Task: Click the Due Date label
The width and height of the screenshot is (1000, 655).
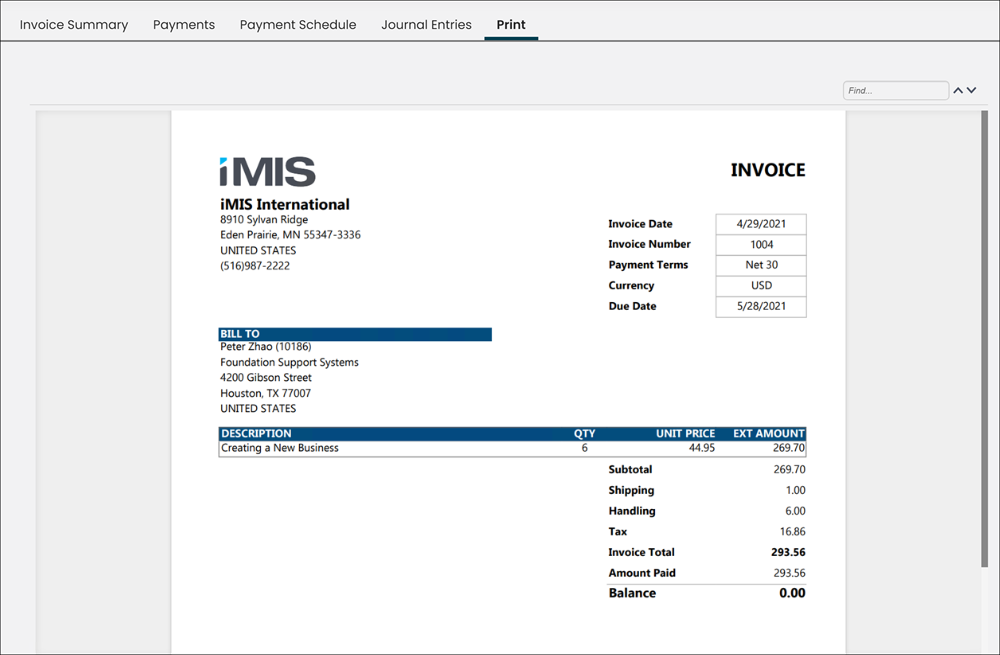Action: coord(632,306)
